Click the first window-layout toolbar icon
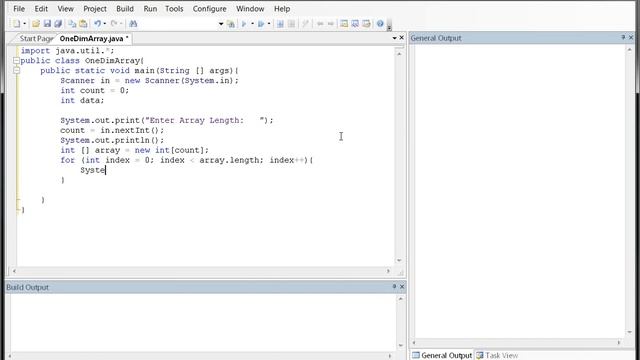Image resolution: width=640 pixels, height=360 pixels. tap(344, 24)
